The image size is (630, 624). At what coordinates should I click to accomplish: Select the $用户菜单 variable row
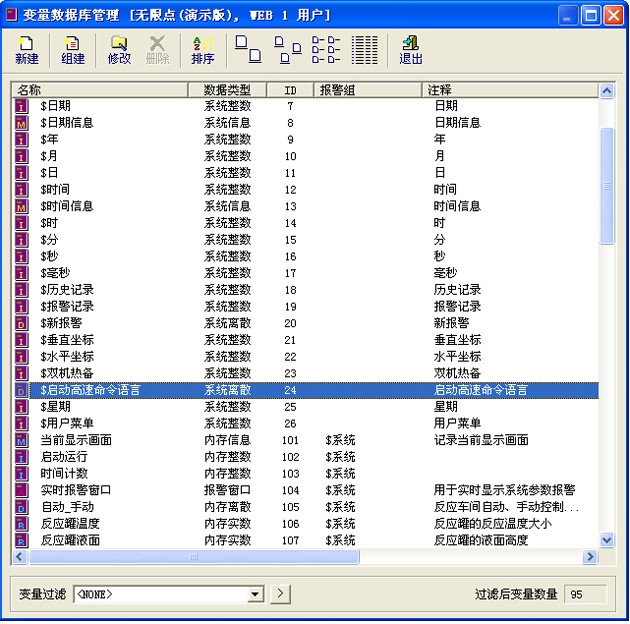[x=305, y=423]
